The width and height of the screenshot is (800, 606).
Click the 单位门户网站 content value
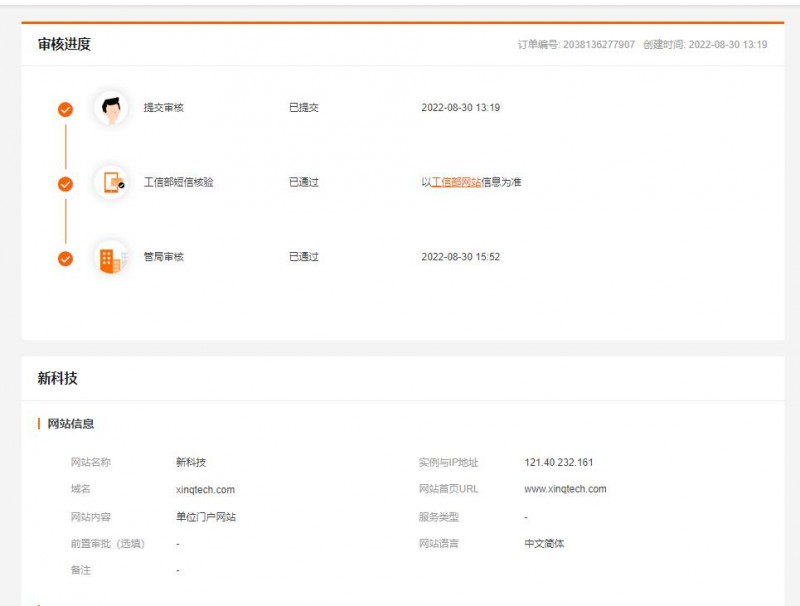205,517
